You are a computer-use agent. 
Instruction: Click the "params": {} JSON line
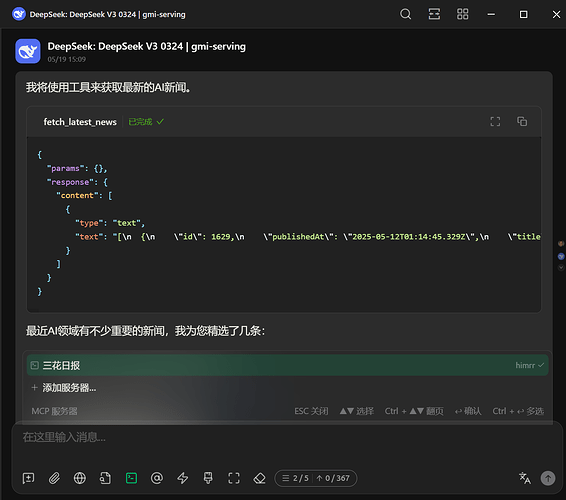coord(77,168)
